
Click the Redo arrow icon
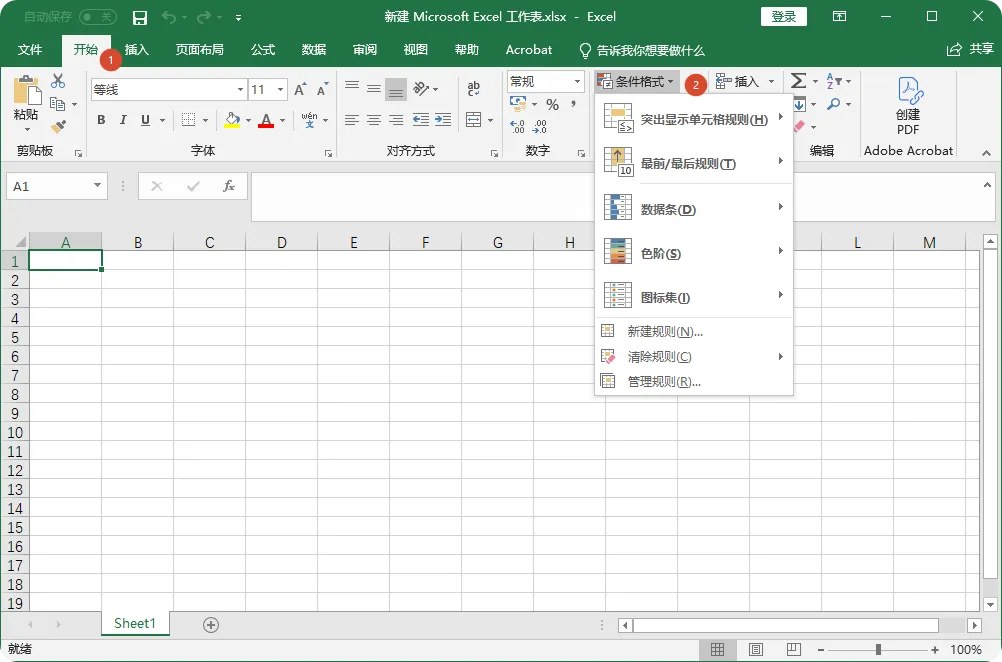click(x=204, y=17)
